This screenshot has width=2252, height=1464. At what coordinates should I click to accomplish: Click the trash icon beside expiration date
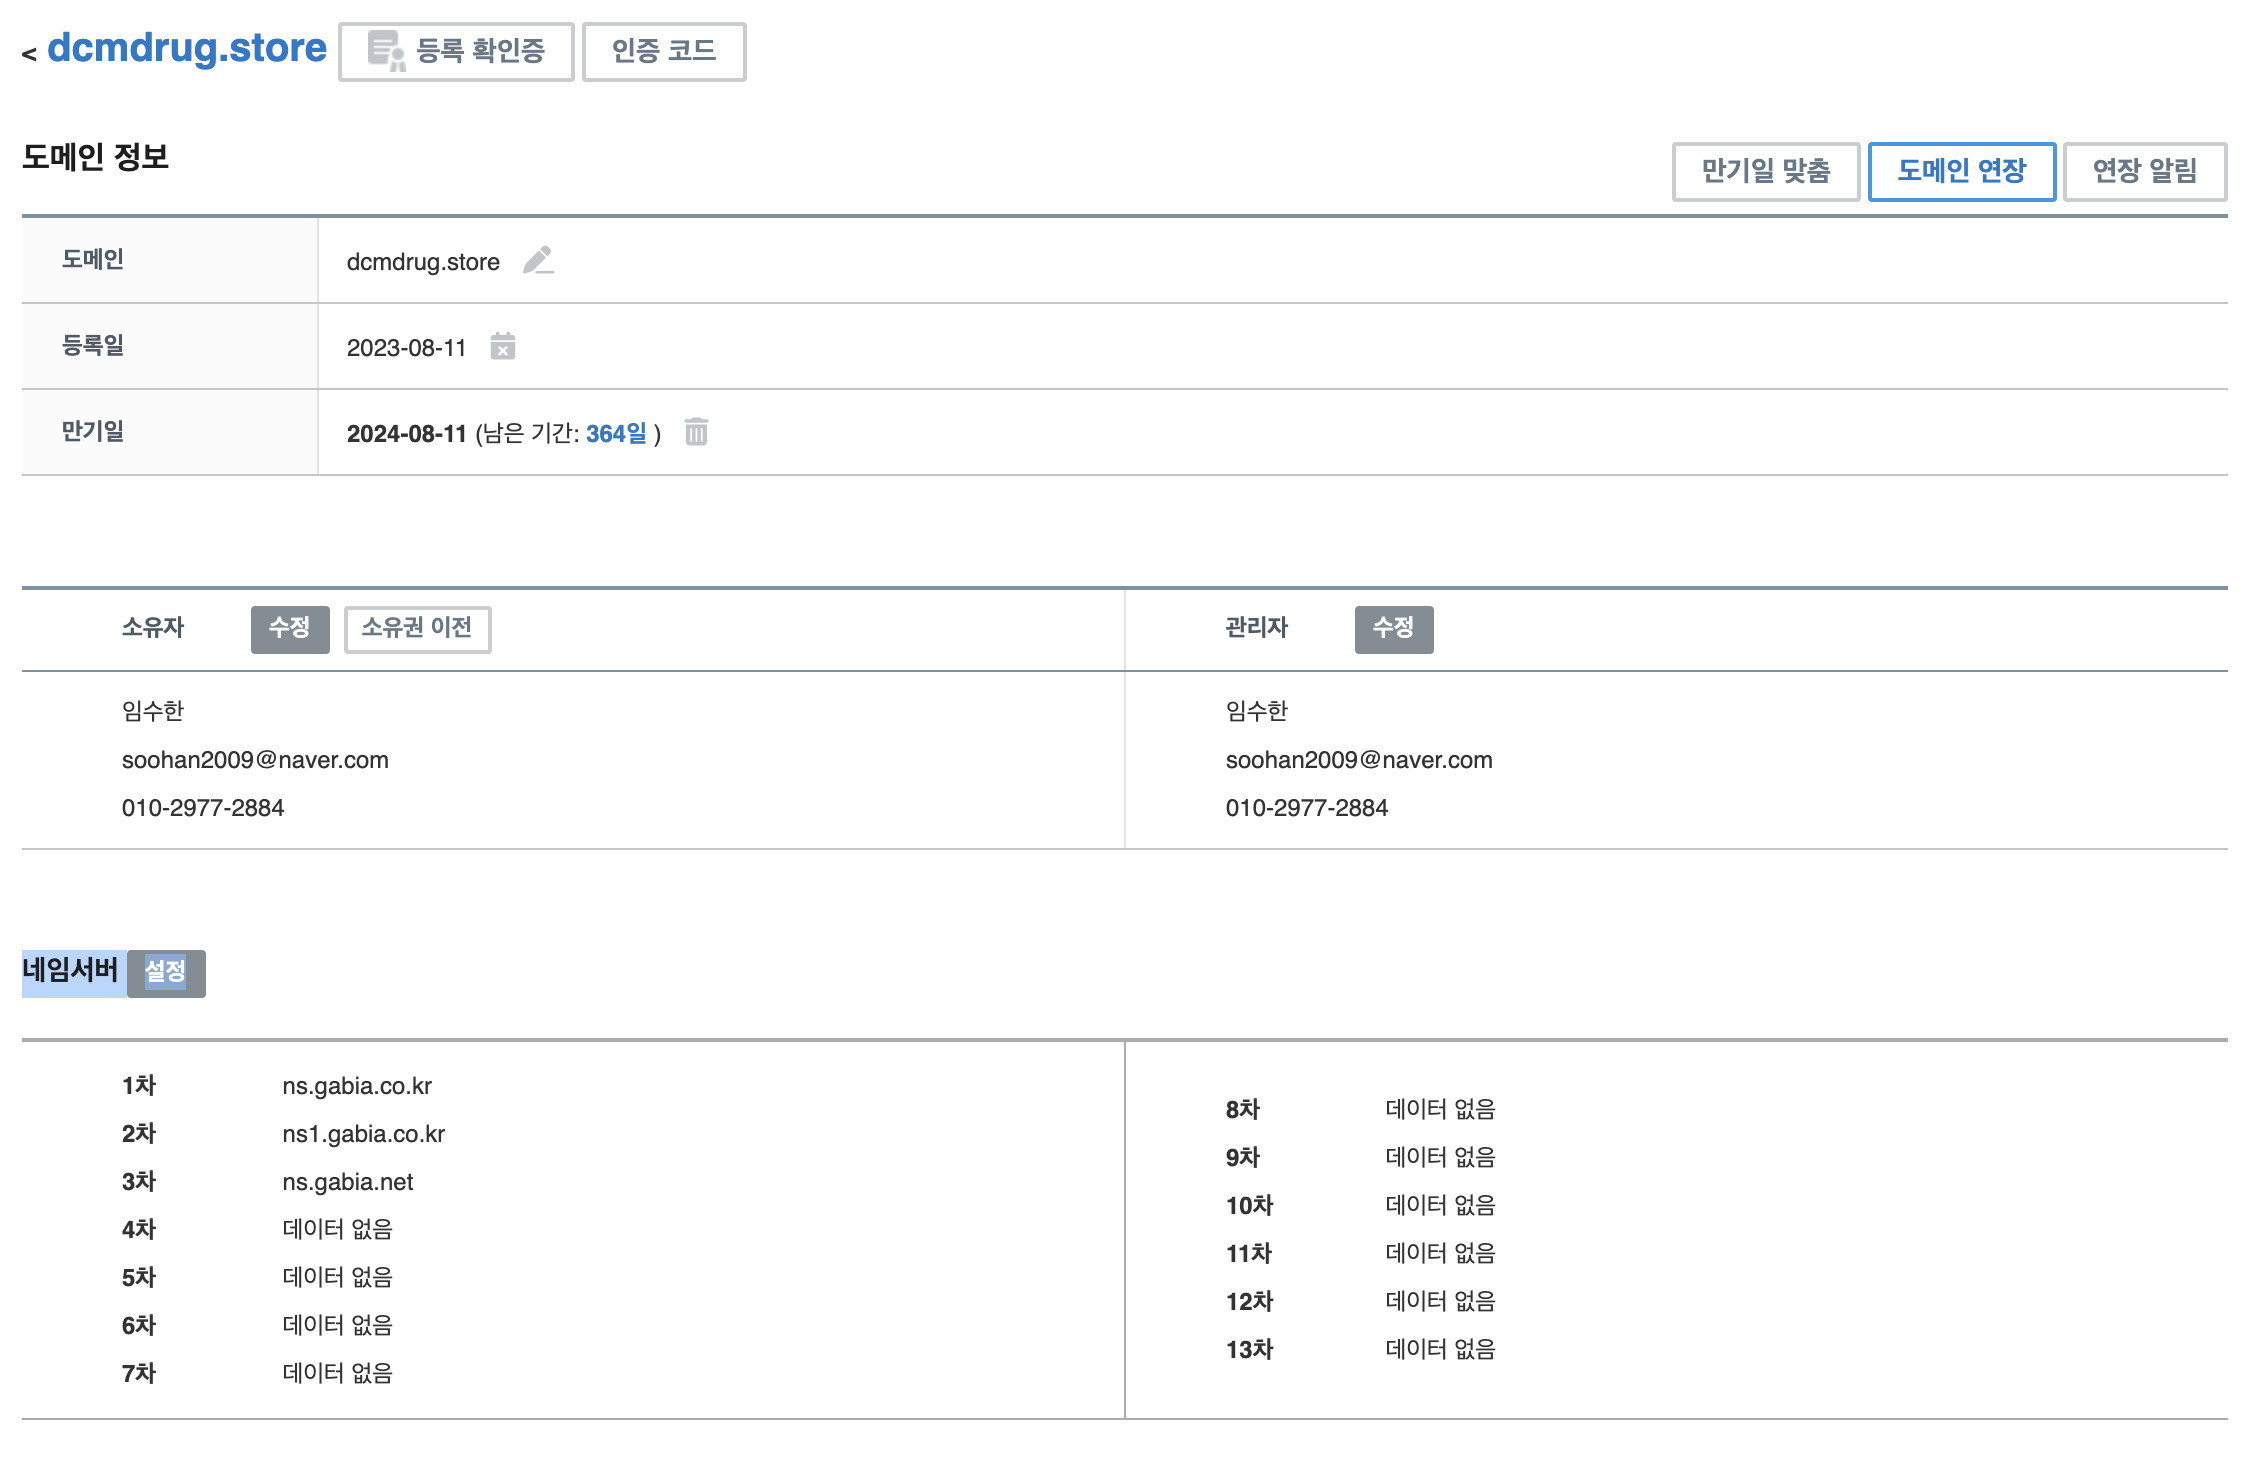[696, 432]
